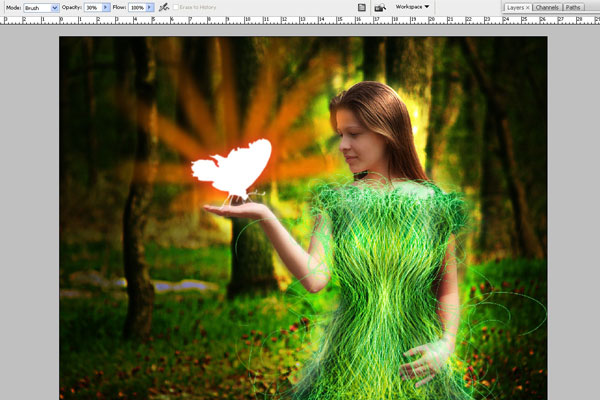Open the Workspace dropdown menu
This screenshot has width=600, height=400.
[x=412, y=7]
